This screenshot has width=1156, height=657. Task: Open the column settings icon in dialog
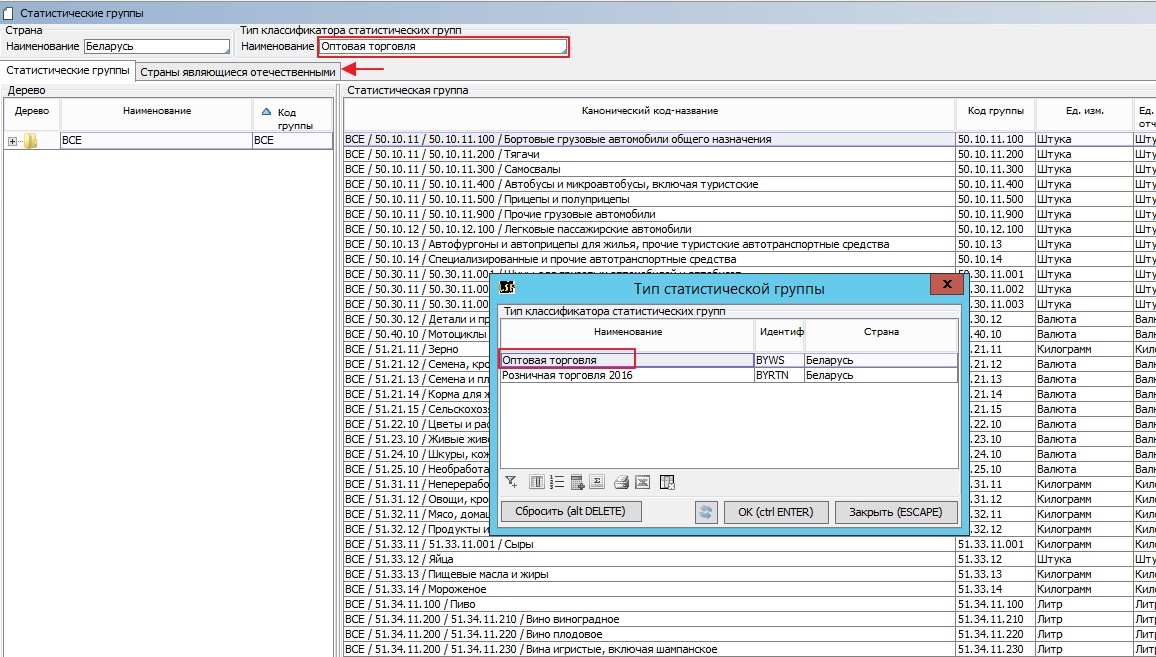coord(537,482)
